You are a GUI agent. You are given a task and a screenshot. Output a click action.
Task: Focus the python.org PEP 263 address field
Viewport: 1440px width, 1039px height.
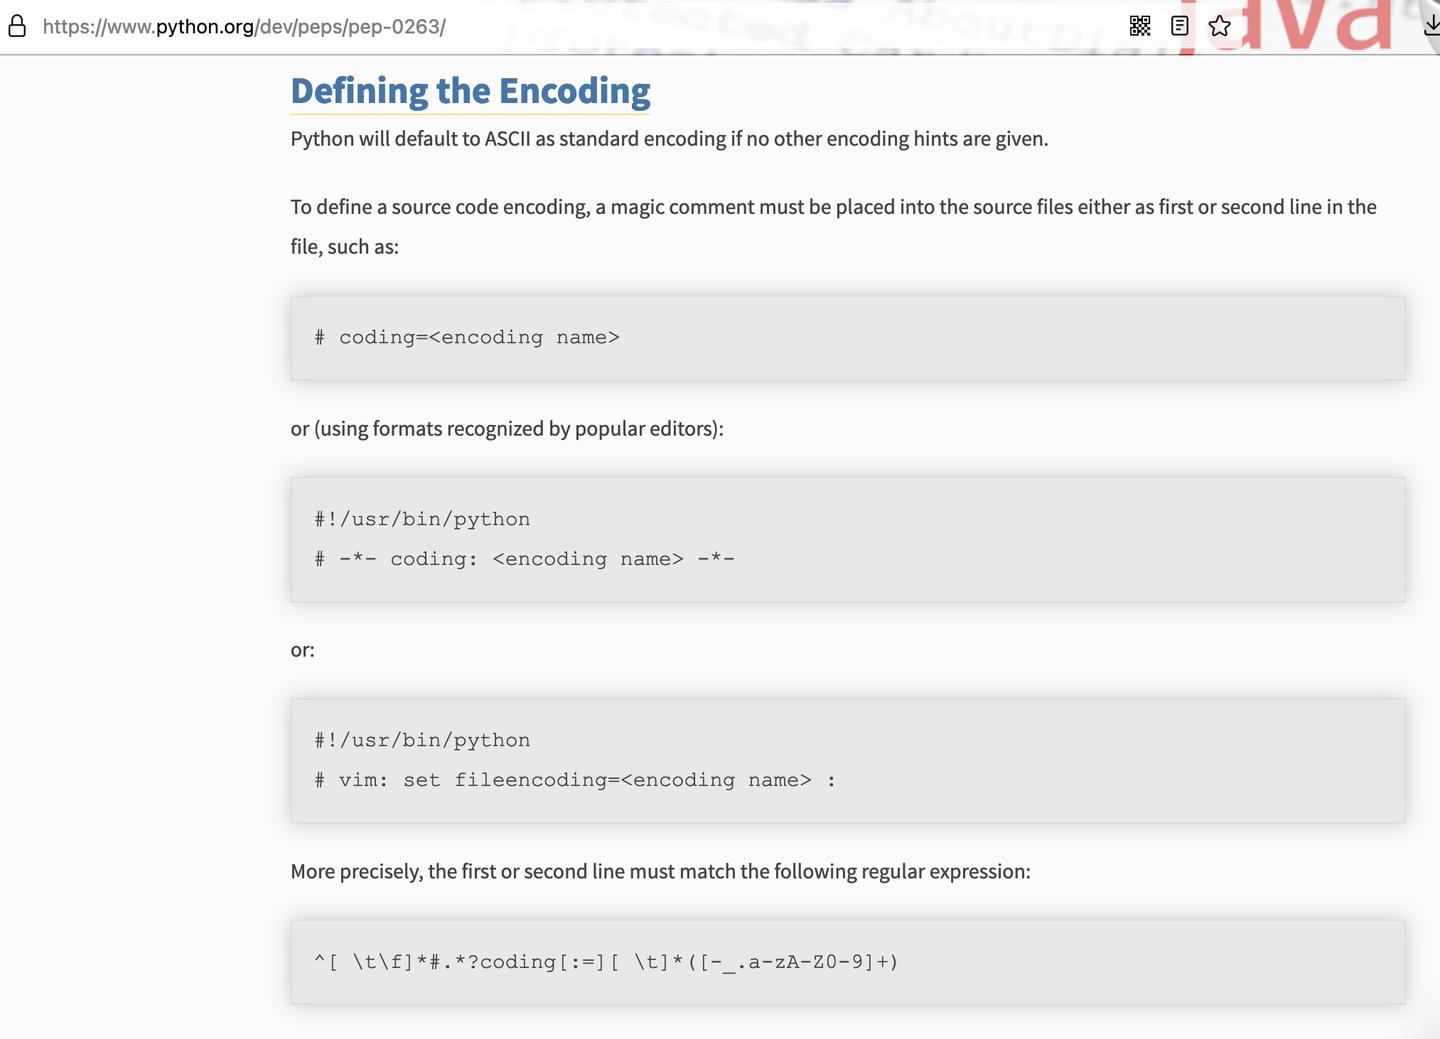click(x=244, y=27)
